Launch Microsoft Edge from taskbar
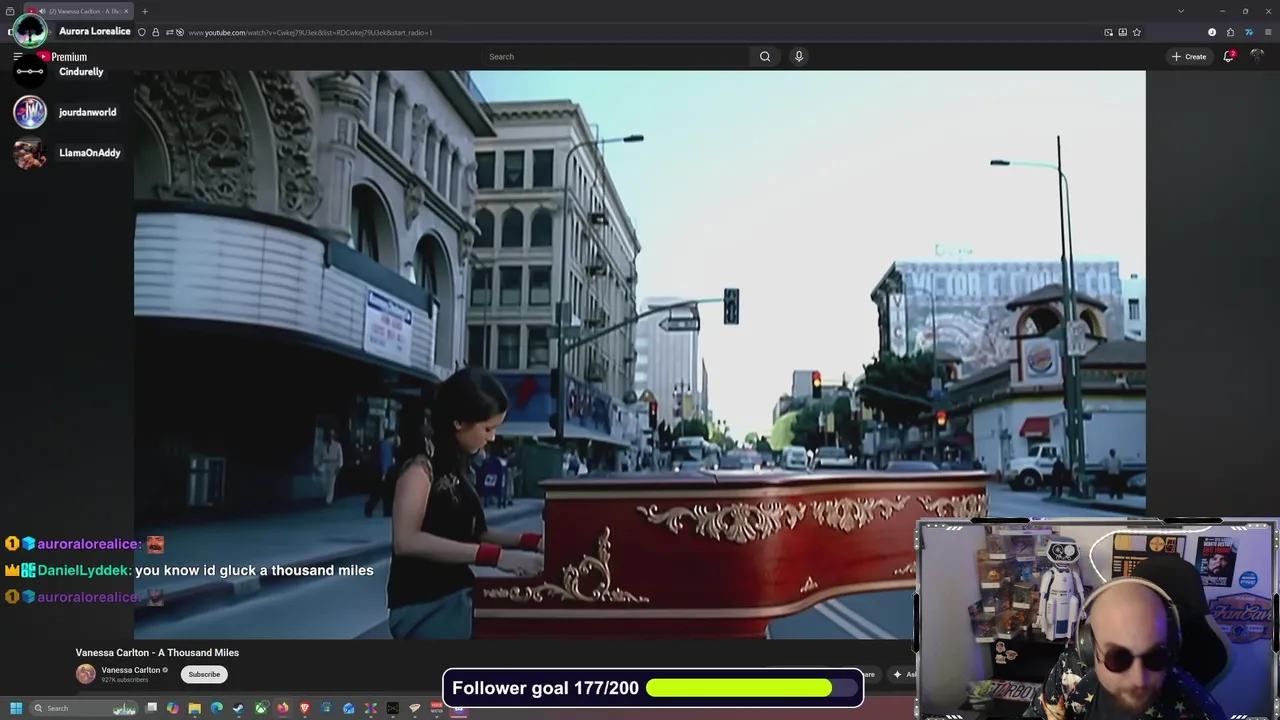This screenshot has width=1280, height=720. (x=217, y=708)
